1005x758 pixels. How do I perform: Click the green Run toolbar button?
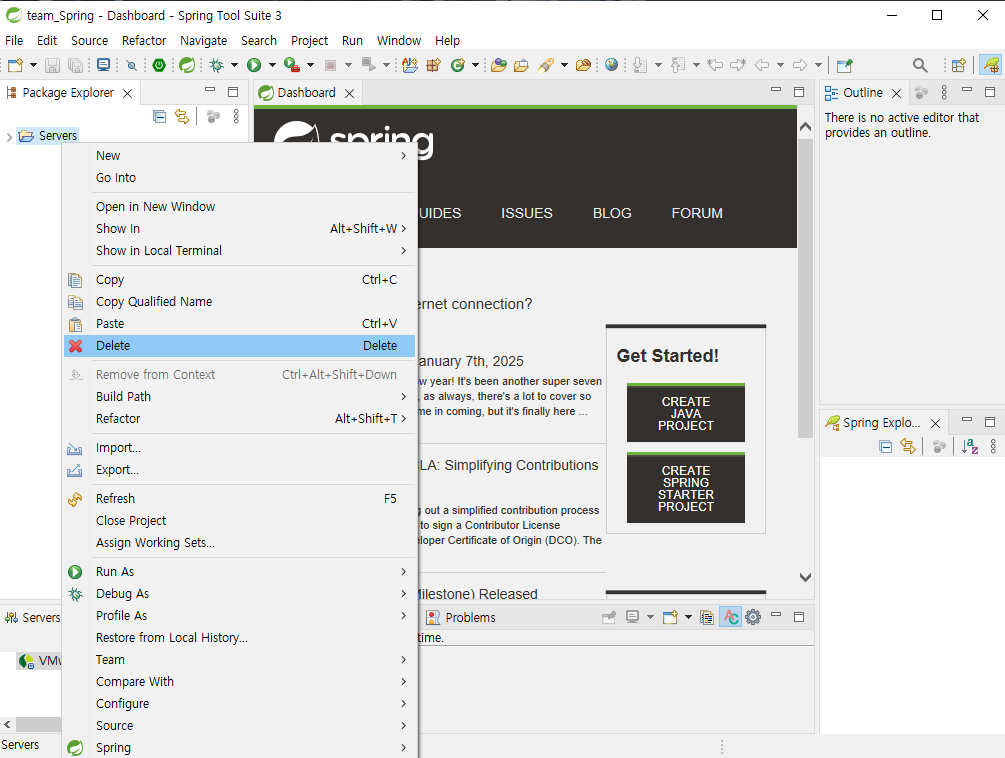(x=254, y=65)
